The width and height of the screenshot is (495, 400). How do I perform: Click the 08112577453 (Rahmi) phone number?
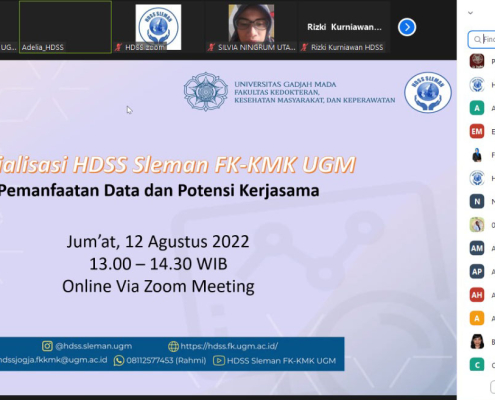click(x=166, y=361)
